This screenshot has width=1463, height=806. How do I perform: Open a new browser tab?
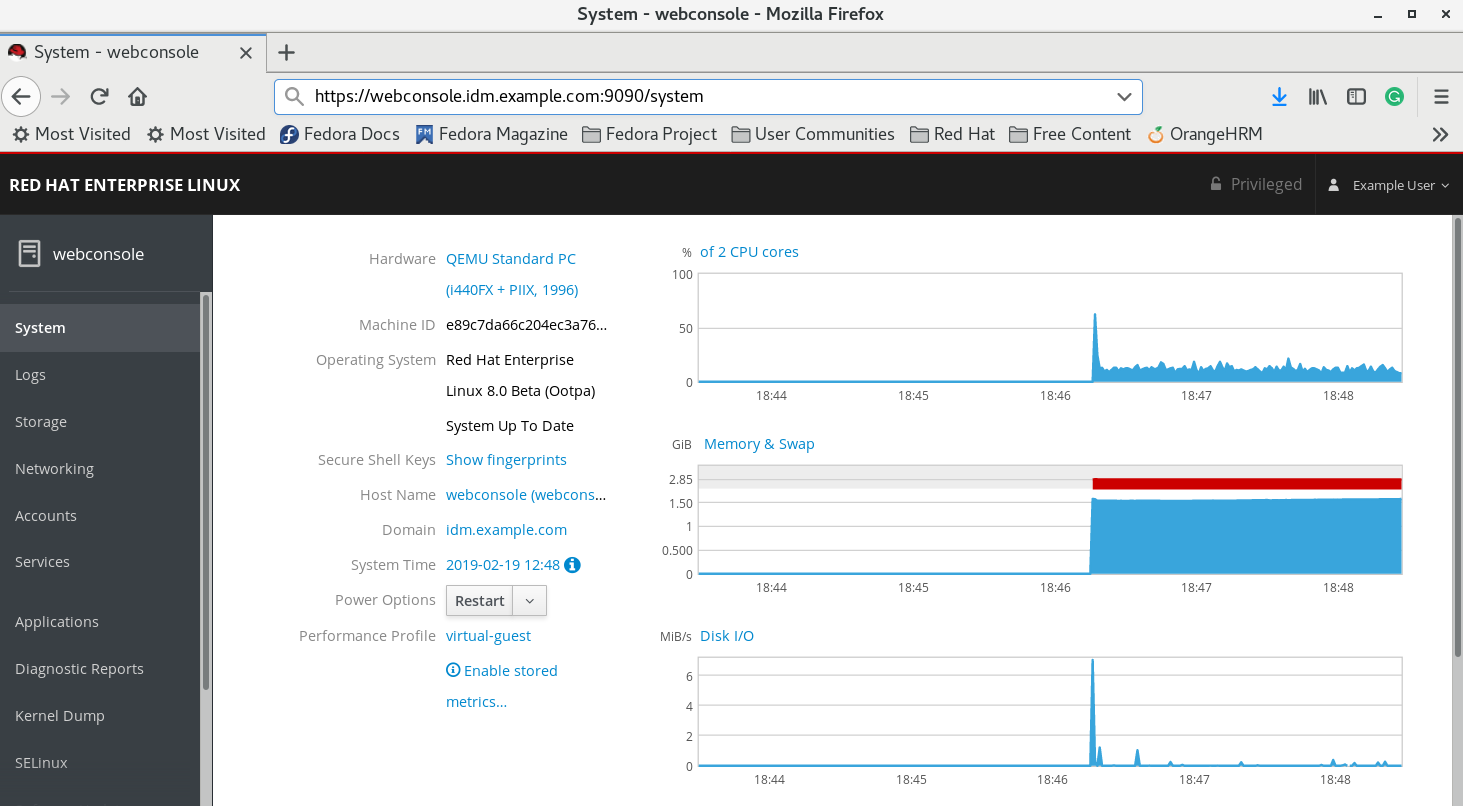286,52
